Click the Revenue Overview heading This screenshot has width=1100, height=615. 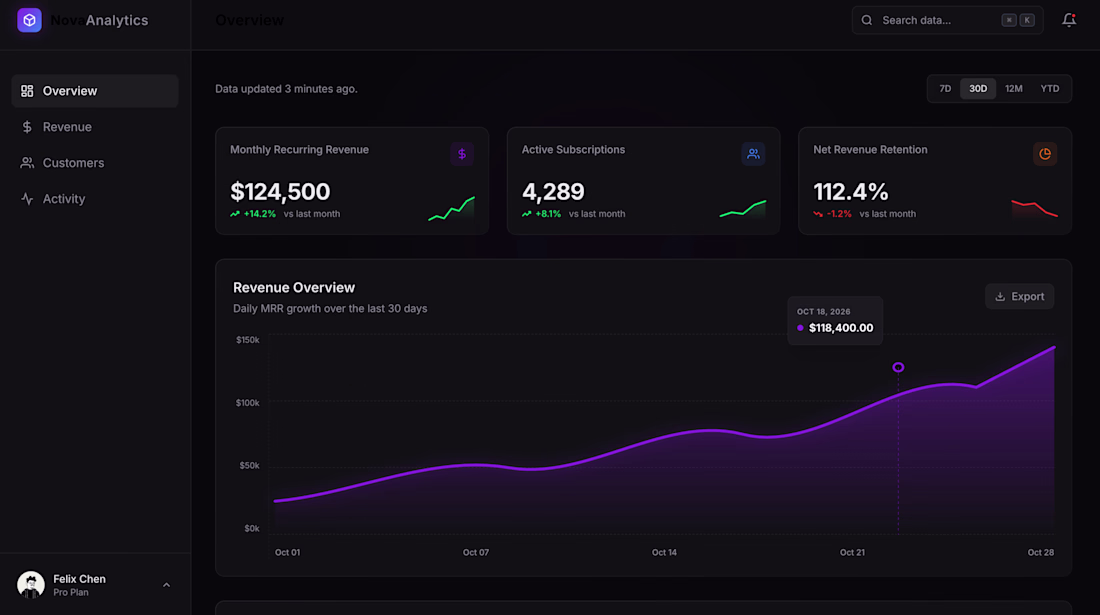294,288
